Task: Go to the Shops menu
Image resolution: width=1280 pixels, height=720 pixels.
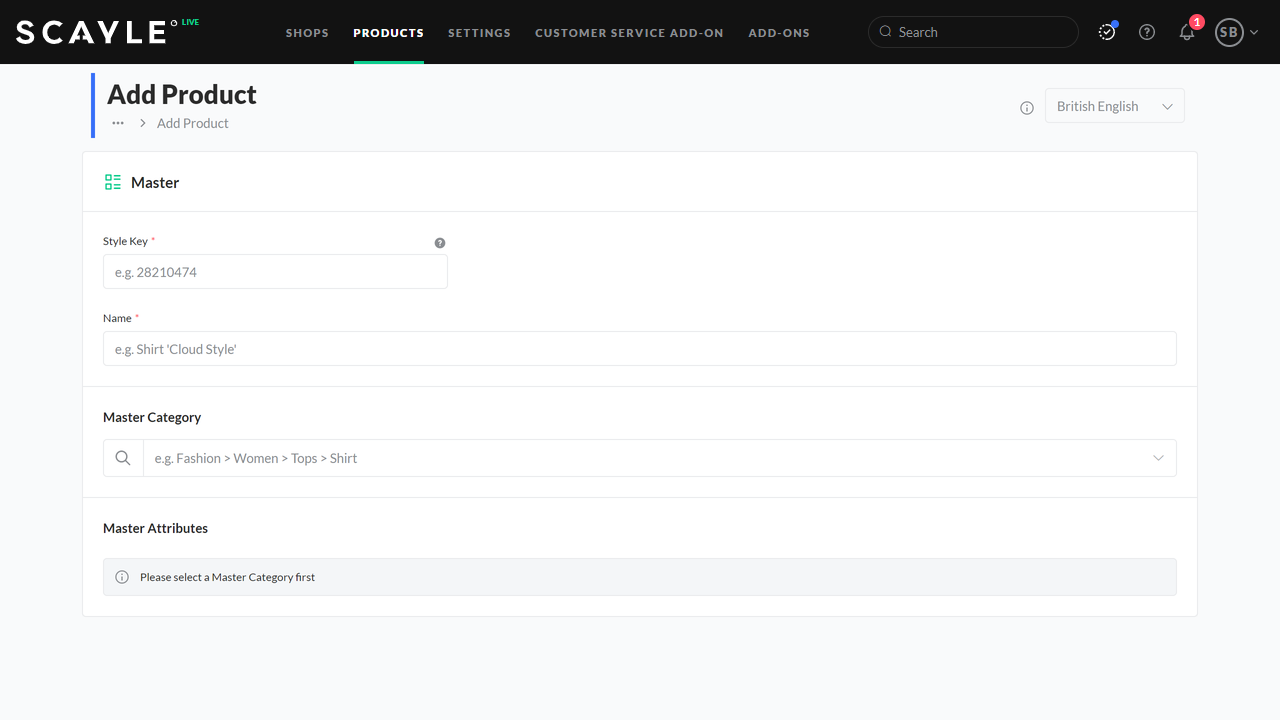Action: pos(307,33)
